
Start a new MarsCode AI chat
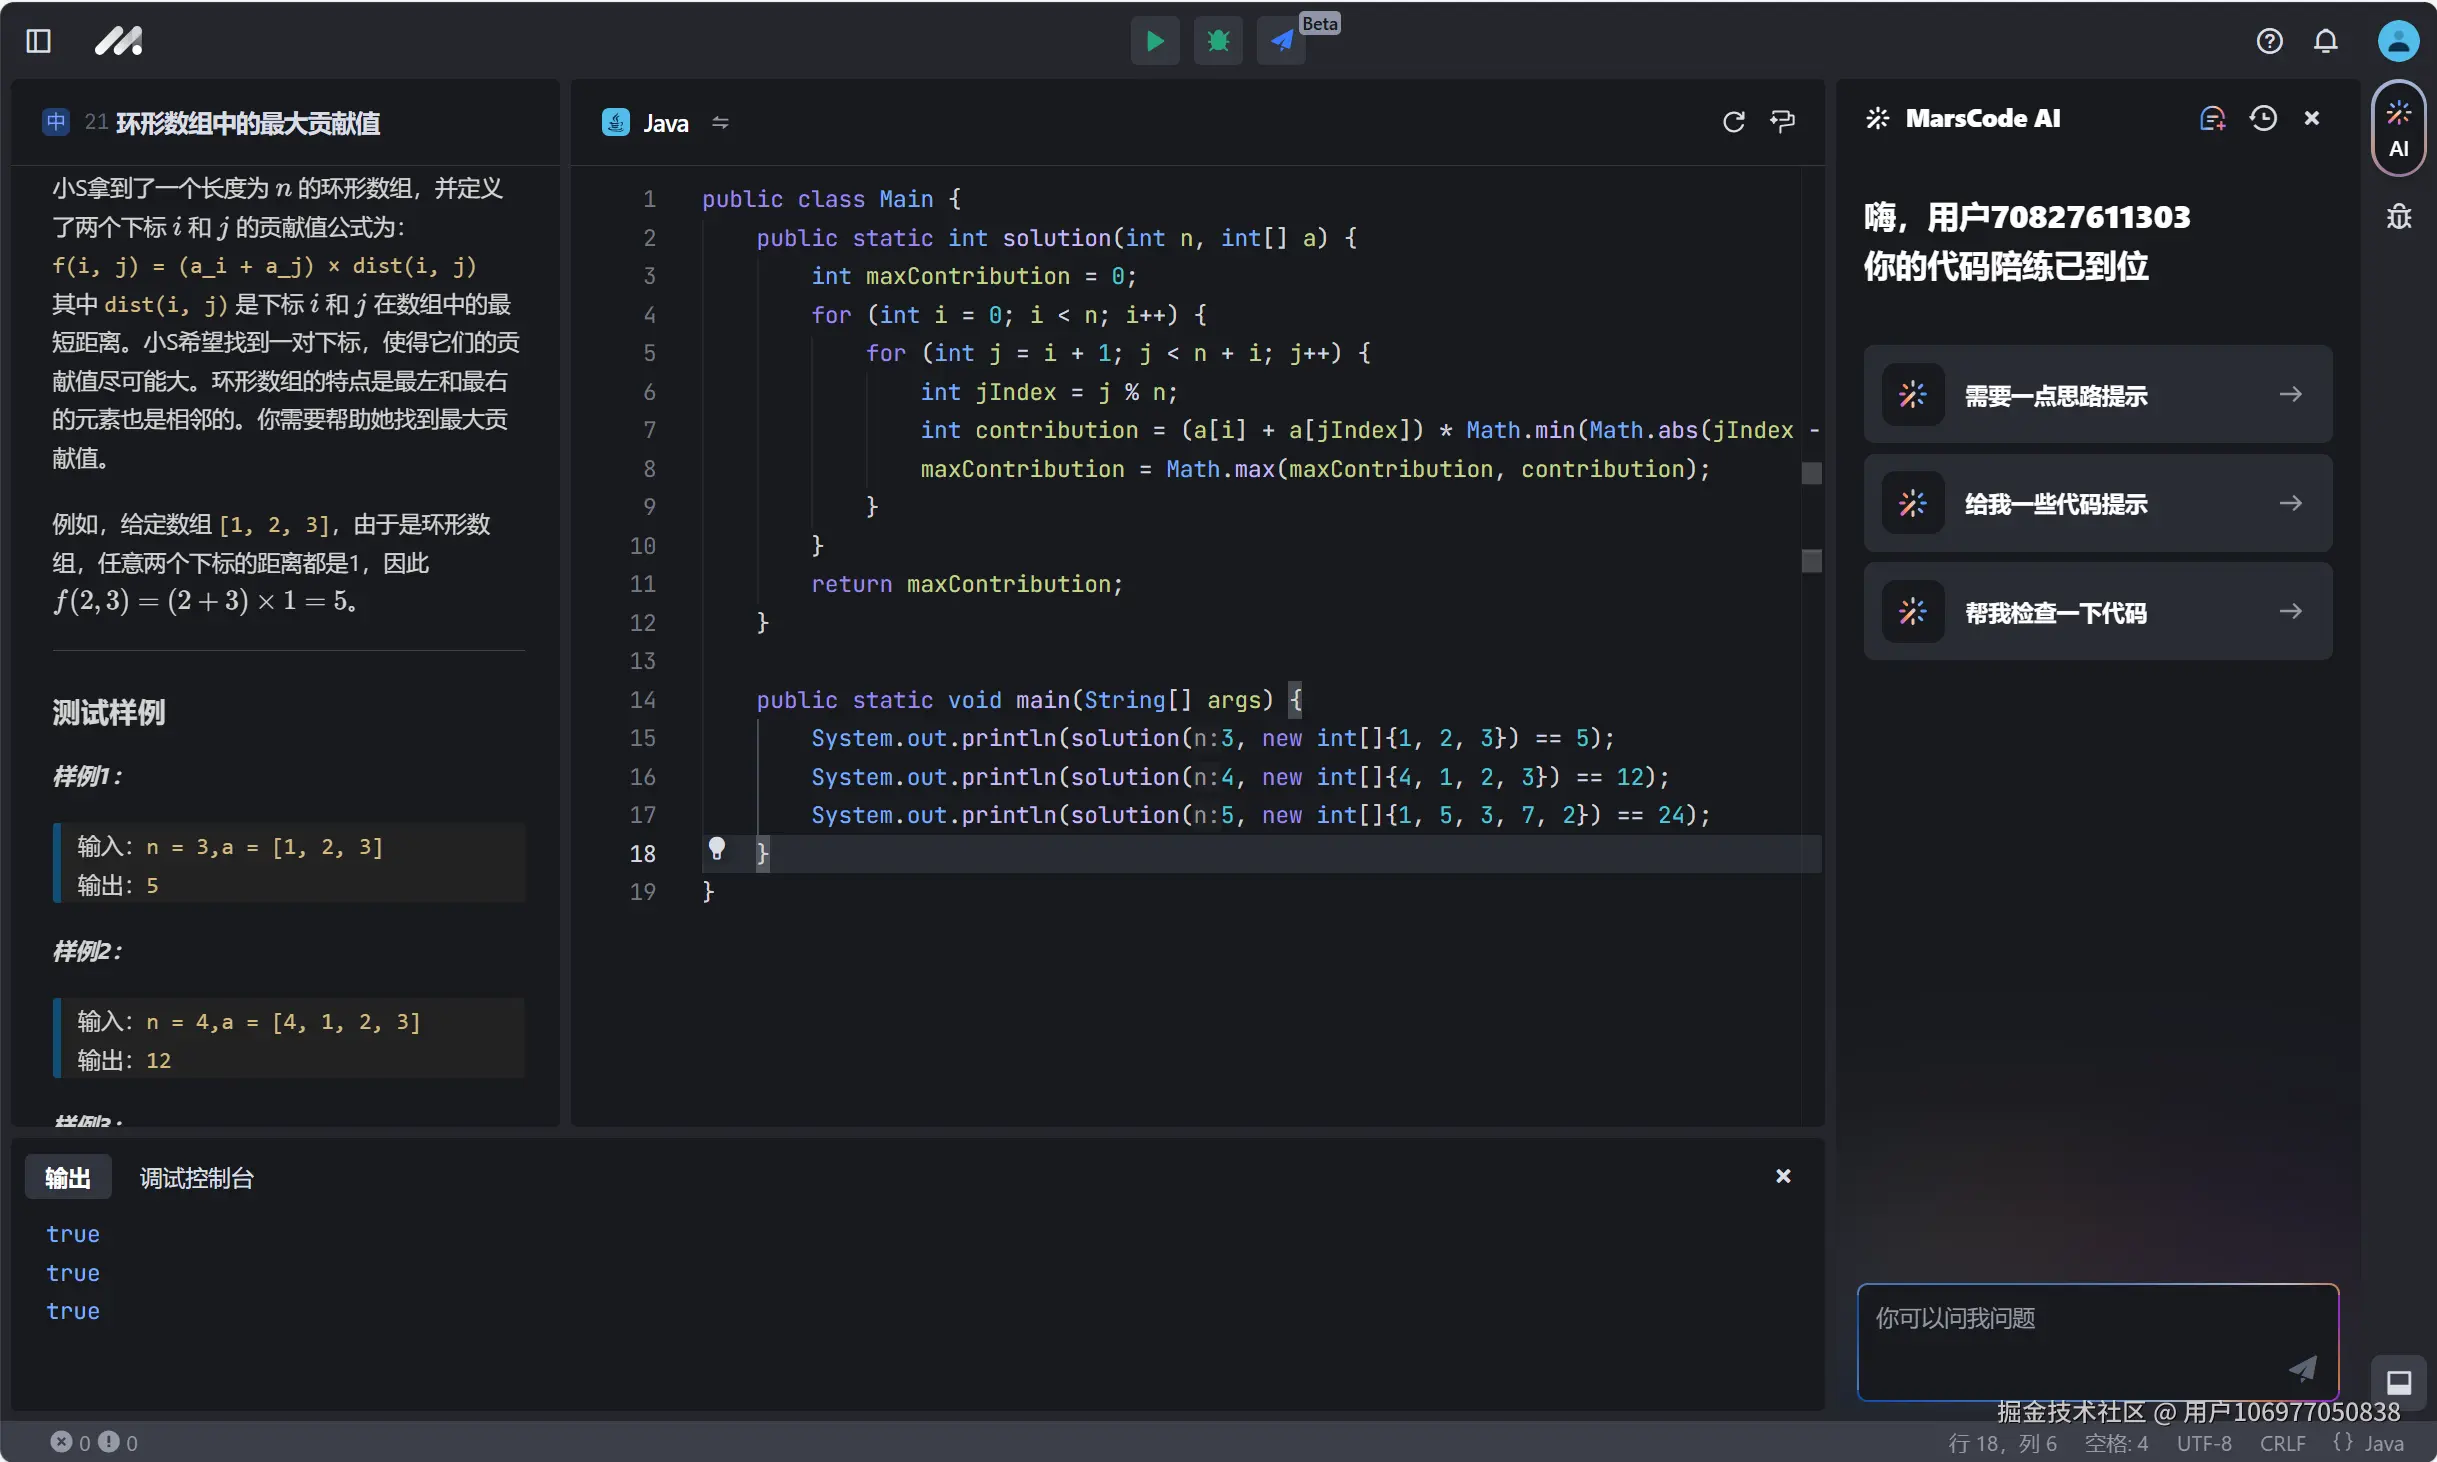(2212, 119)
